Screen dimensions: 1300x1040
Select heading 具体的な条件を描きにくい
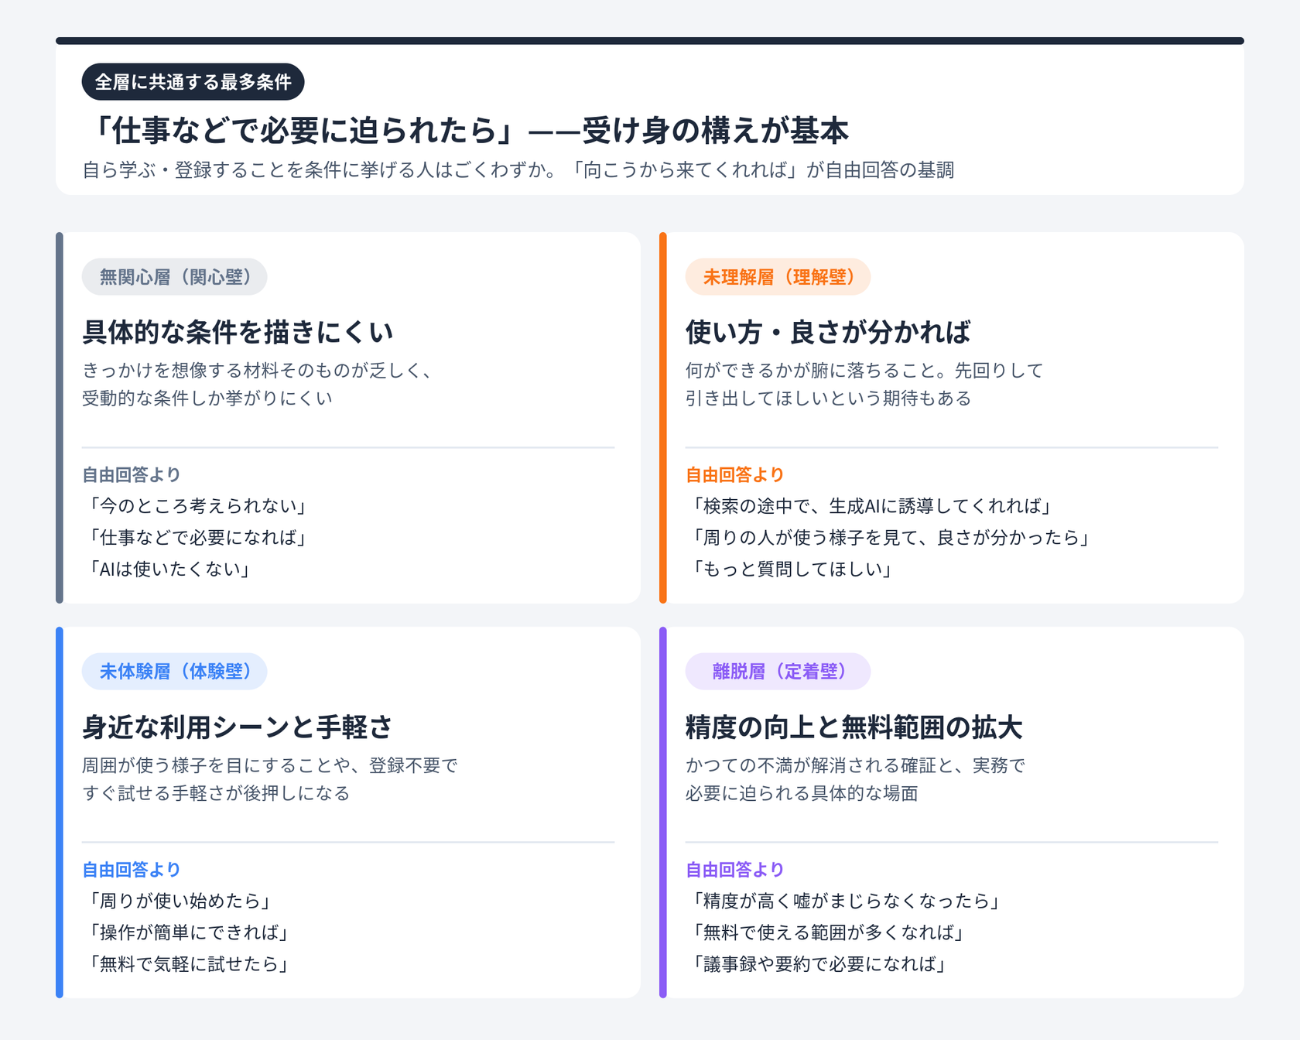coord(238,332)
